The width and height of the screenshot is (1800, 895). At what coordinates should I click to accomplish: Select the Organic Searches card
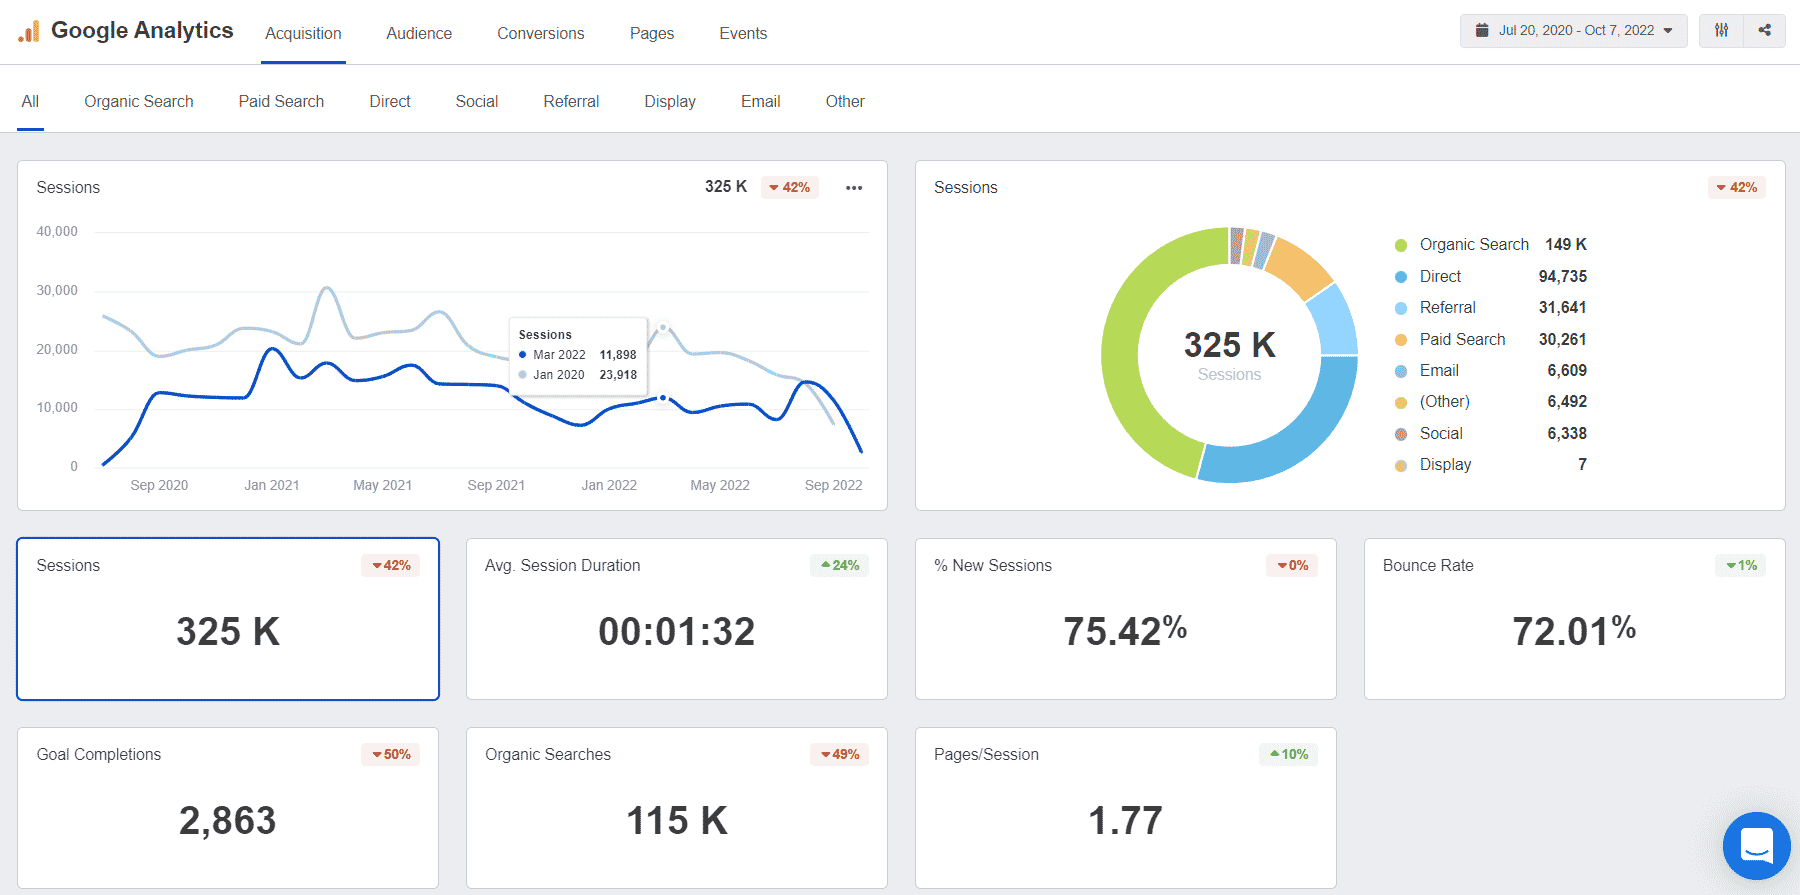(677, 808)
